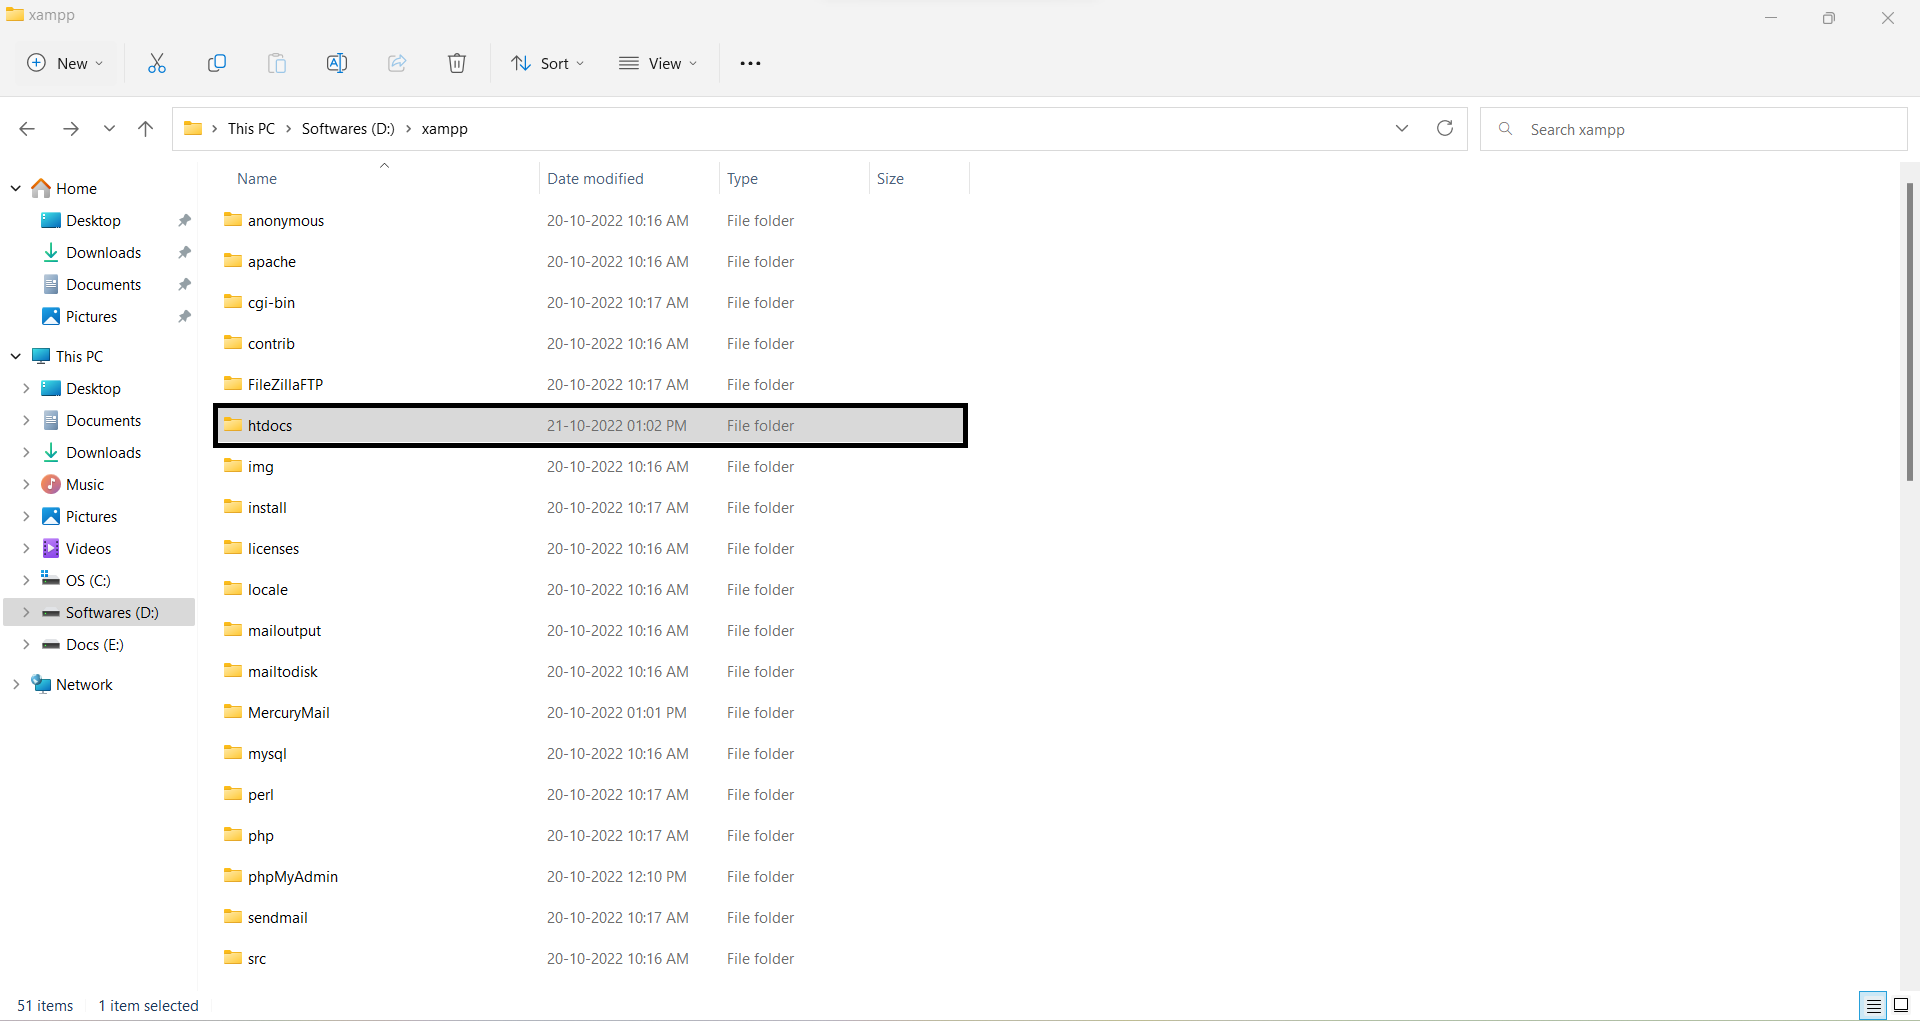Image resolution: width=1920 pixels, height=1021 pixels.
Task: Click the Copy icon in toolbar
Action: 217,63
